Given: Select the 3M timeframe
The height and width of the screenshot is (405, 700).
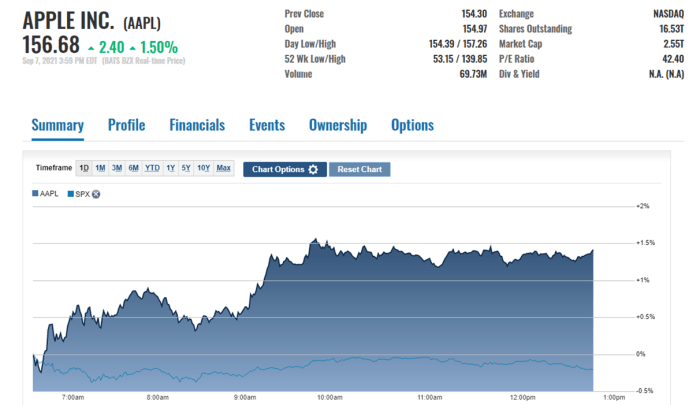Looking at the screenshot, I should (x=117, y=168).
